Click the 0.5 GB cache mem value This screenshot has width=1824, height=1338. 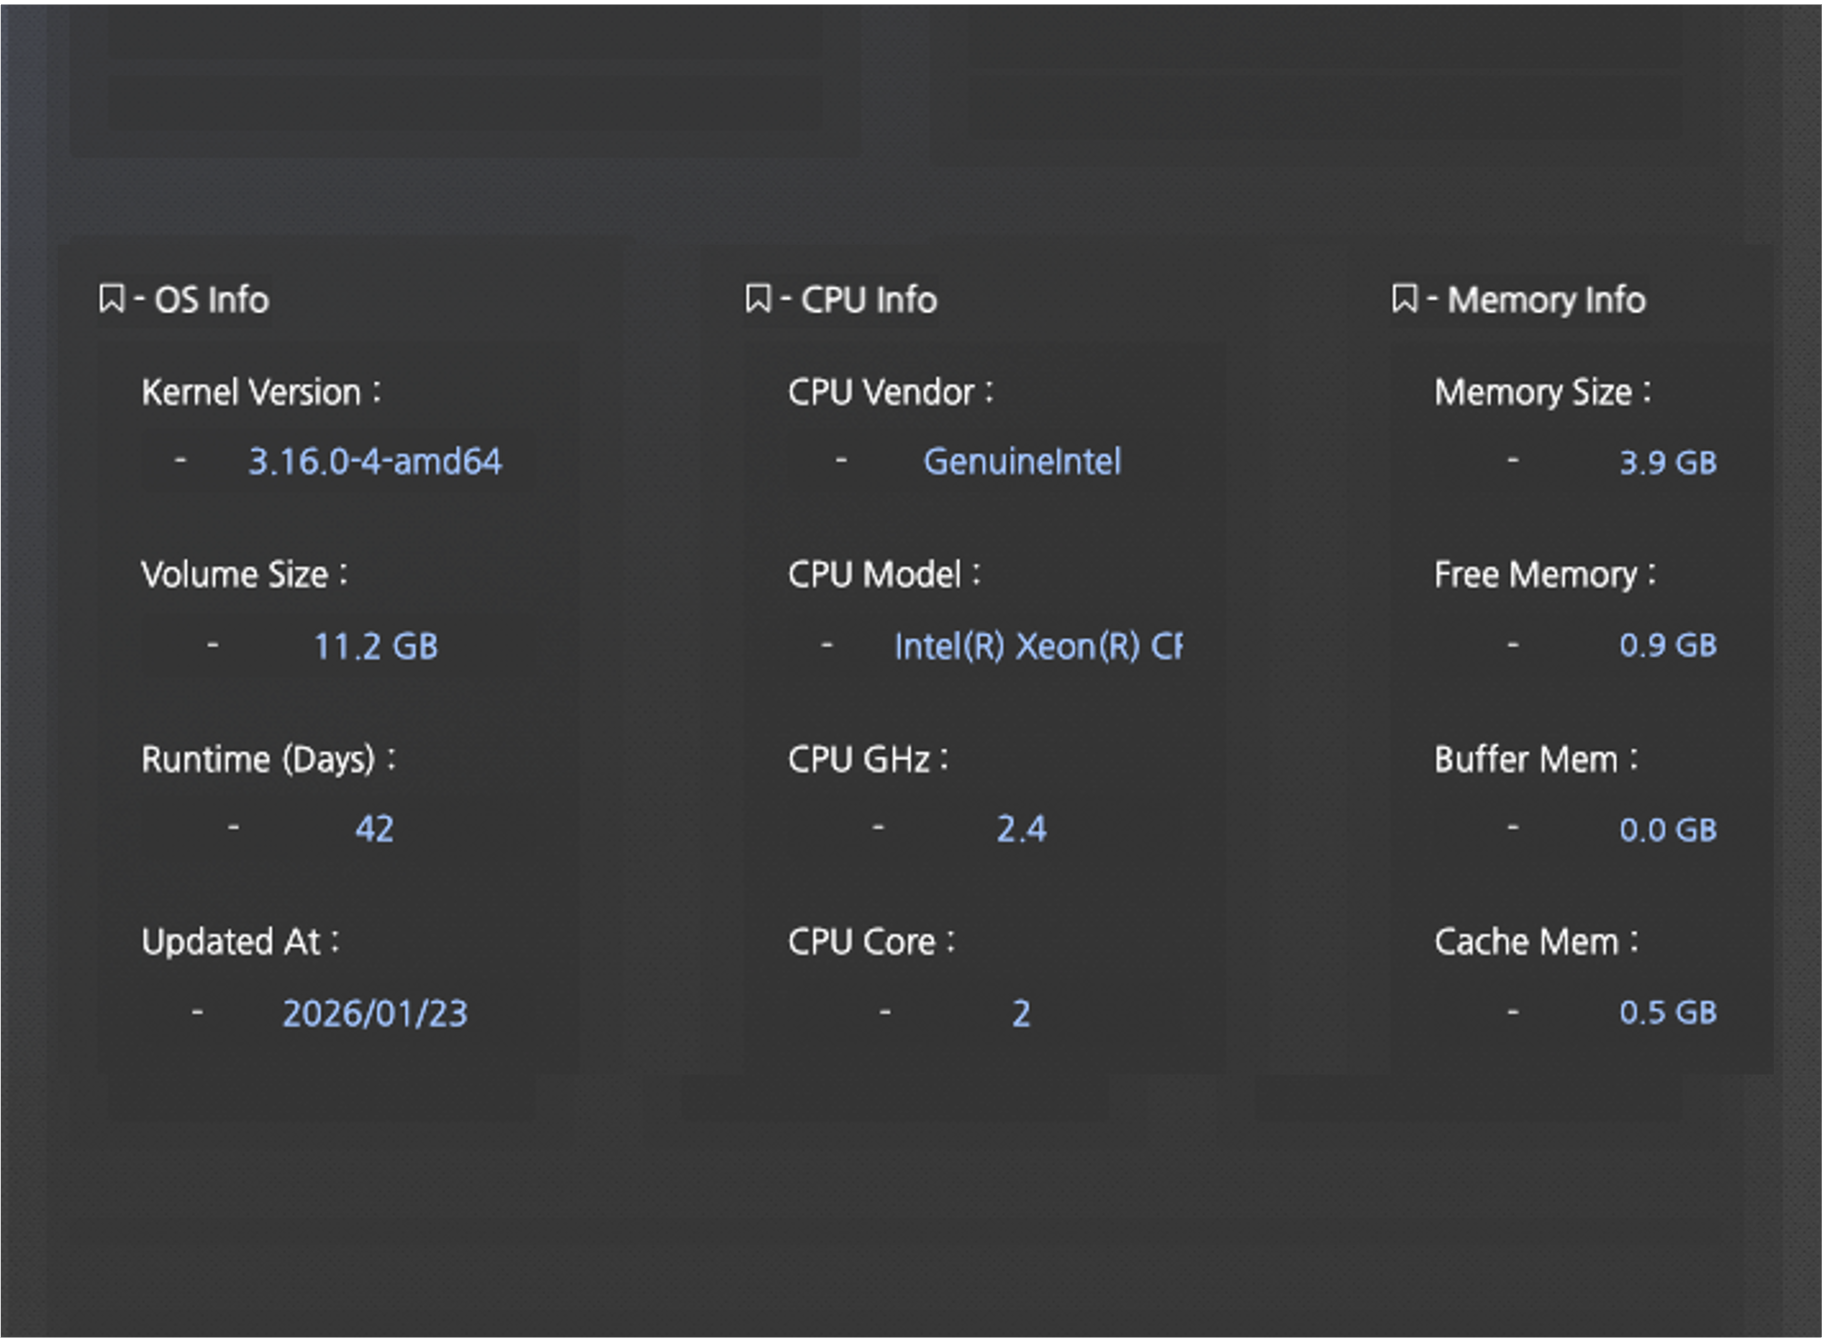pos(1667,1012)
